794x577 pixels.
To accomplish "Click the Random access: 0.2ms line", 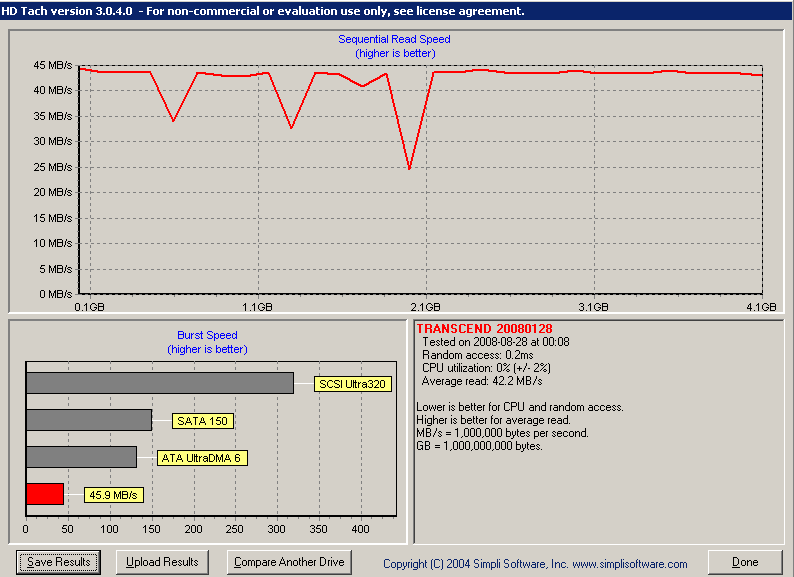I will (x=478, y=355).
